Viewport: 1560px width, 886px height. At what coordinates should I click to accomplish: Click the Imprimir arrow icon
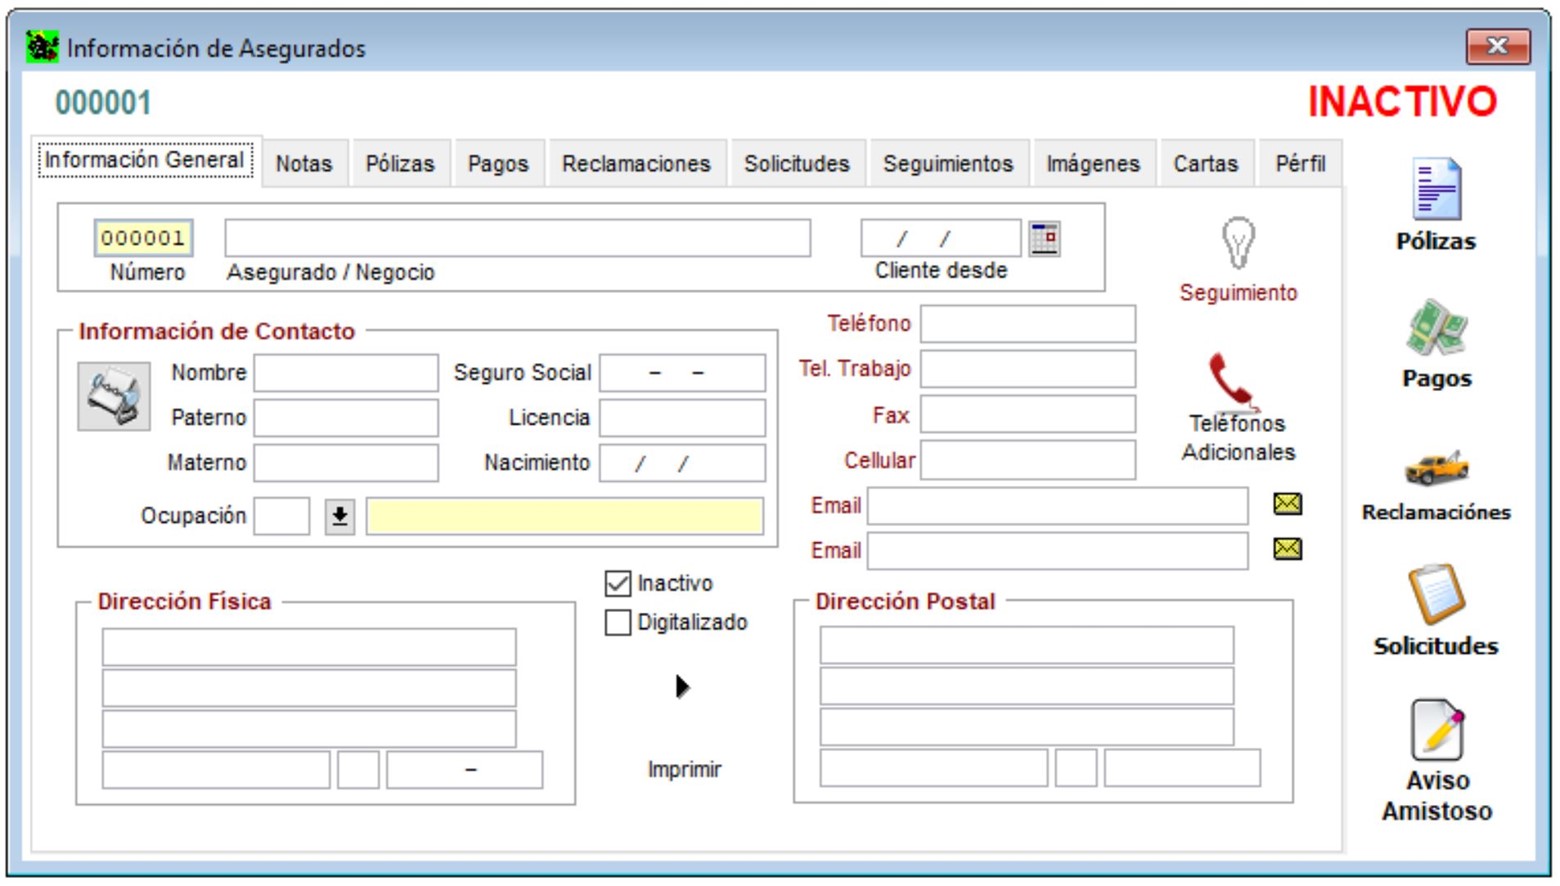coord(683,687)
